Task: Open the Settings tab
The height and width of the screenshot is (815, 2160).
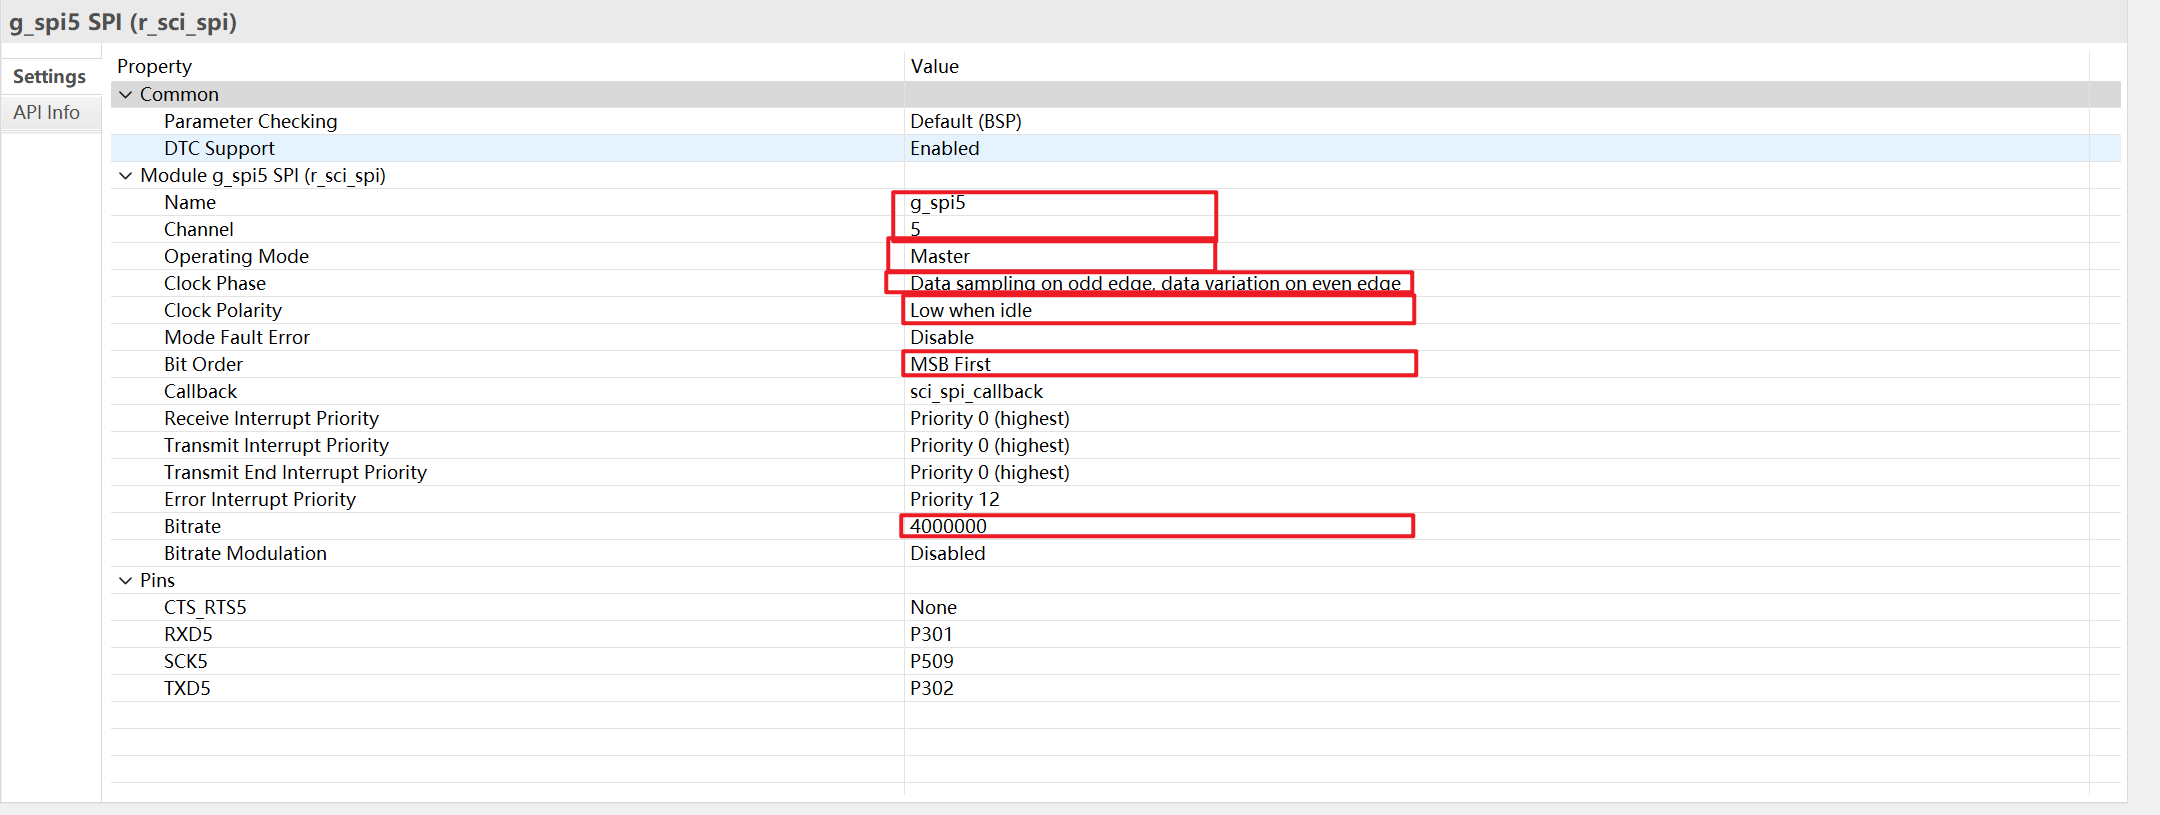Action: [49, 77]
